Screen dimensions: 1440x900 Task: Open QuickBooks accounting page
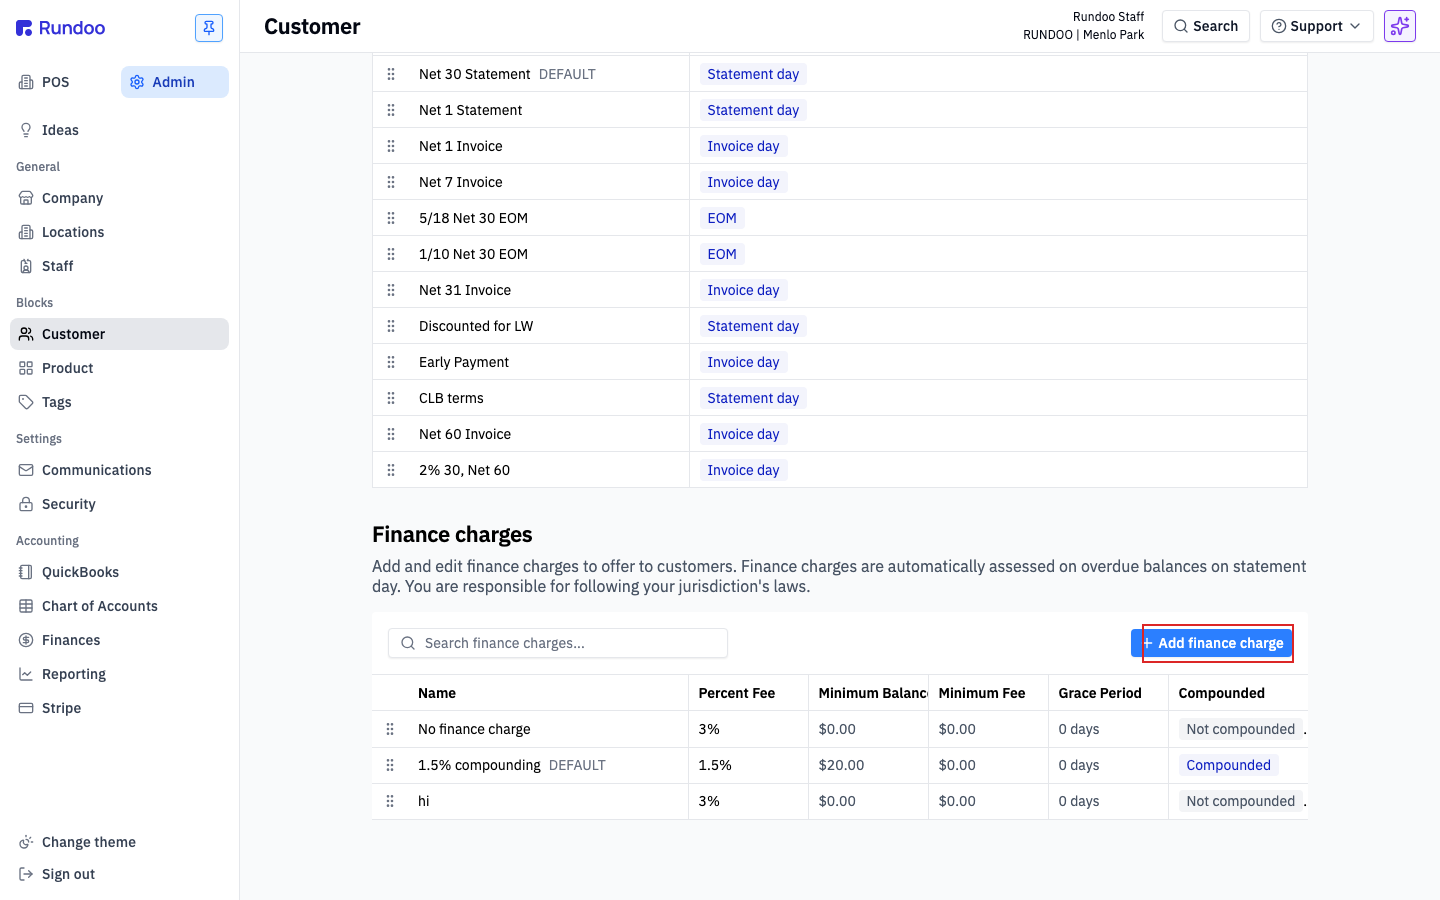(120, 572)
